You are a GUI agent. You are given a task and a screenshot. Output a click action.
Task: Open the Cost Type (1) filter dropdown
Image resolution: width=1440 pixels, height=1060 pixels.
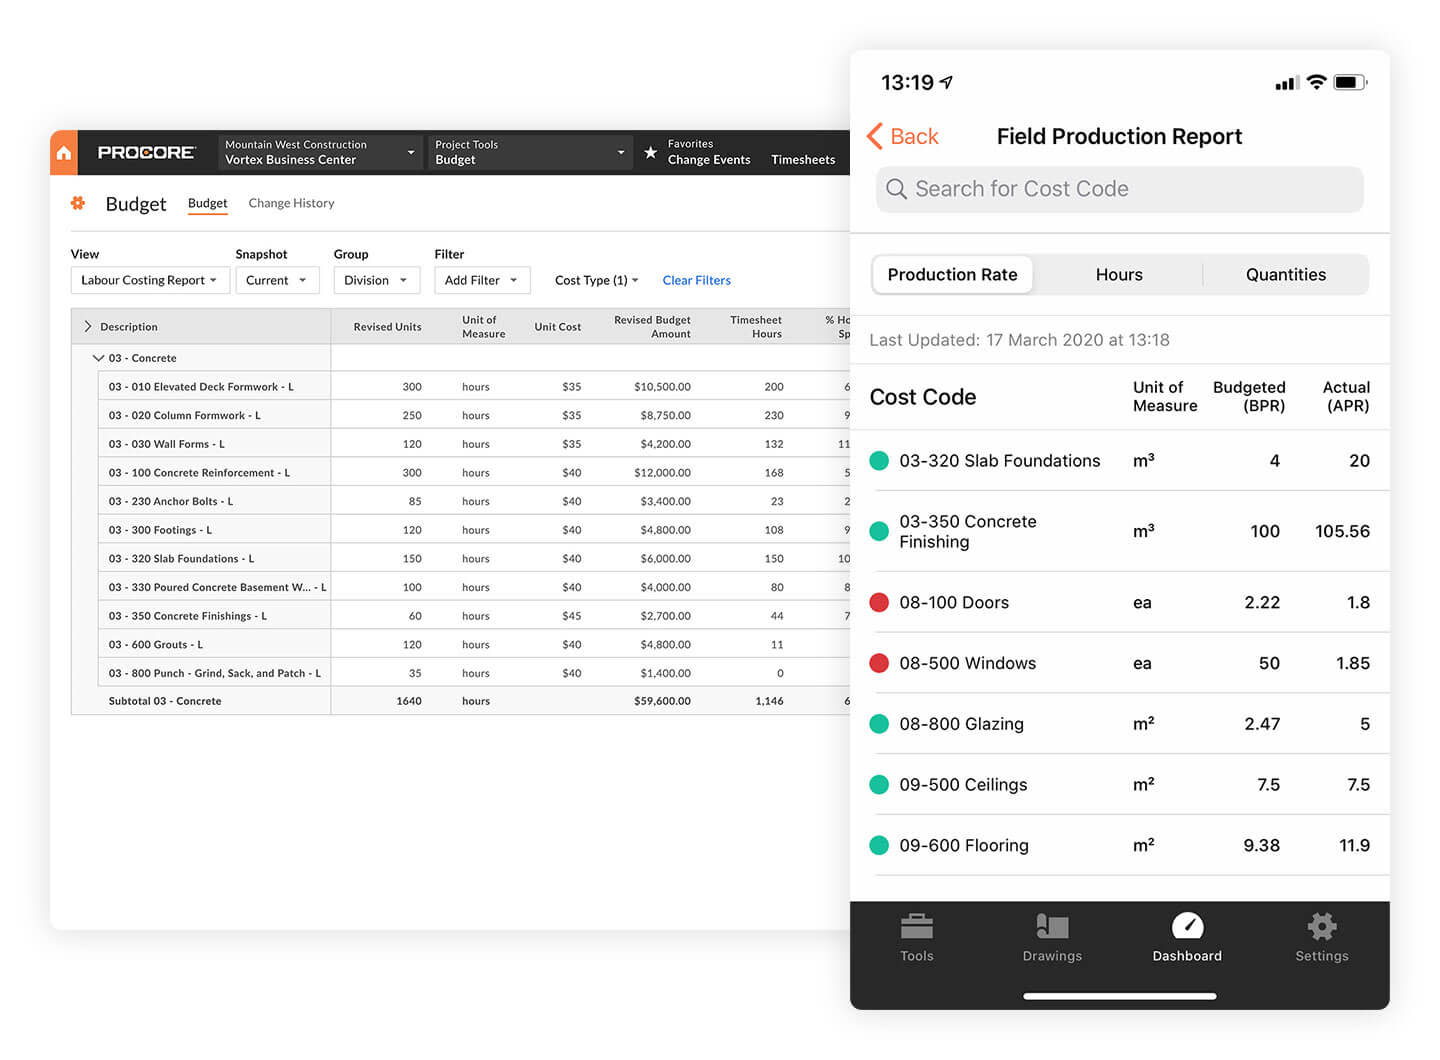(597, 280)
